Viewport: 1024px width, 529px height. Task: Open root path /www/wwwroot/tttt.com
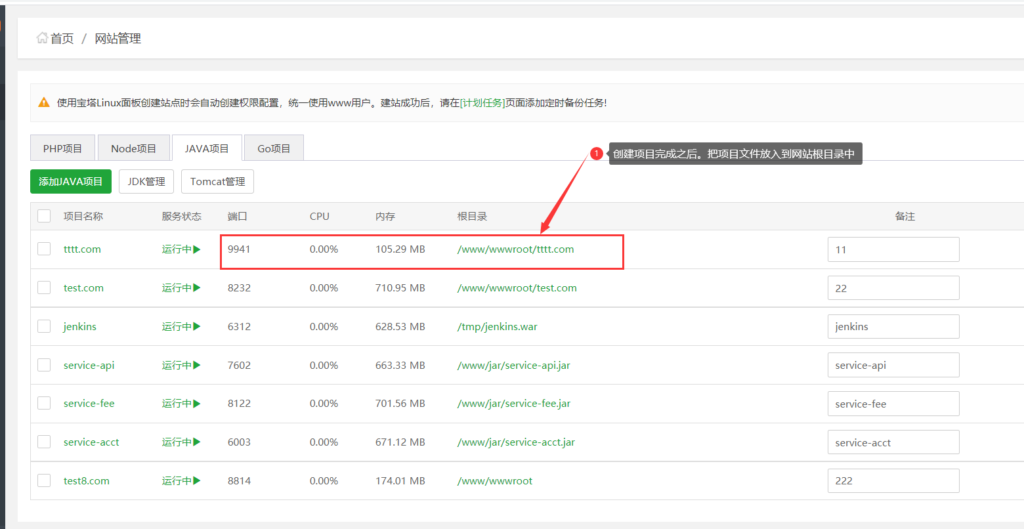coord(515,249)
